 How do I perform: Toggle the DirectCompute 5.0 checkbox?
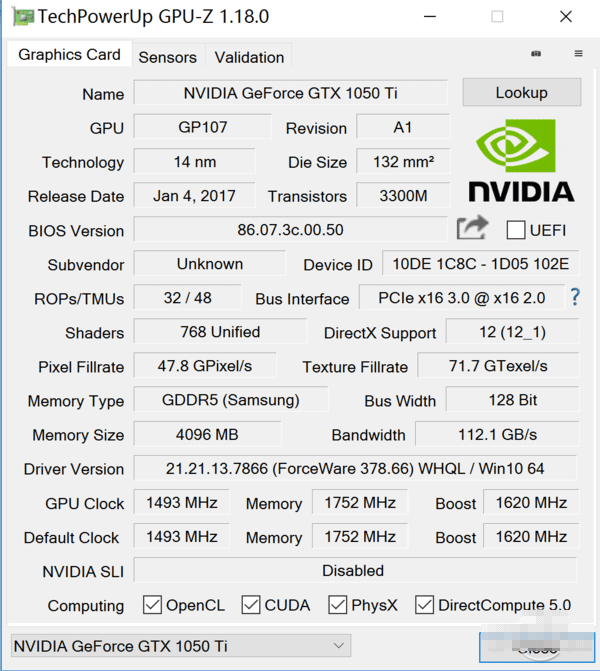[x=424, y=605]
